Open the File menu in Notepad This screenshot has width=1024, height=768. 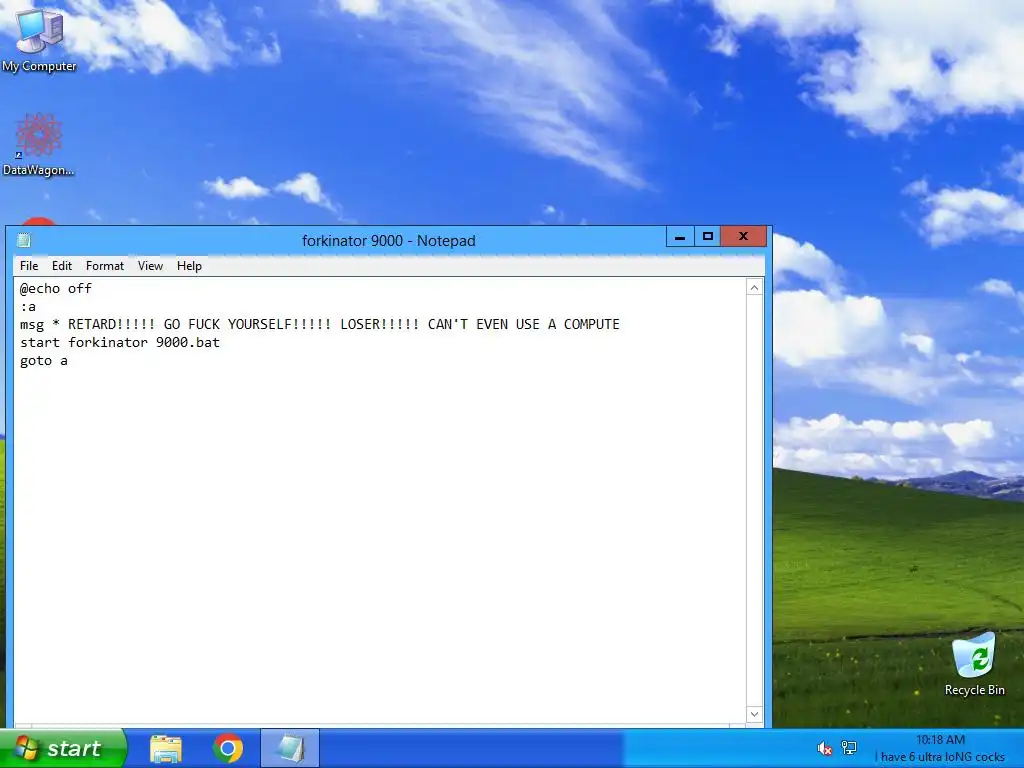[x=29, y=266]
